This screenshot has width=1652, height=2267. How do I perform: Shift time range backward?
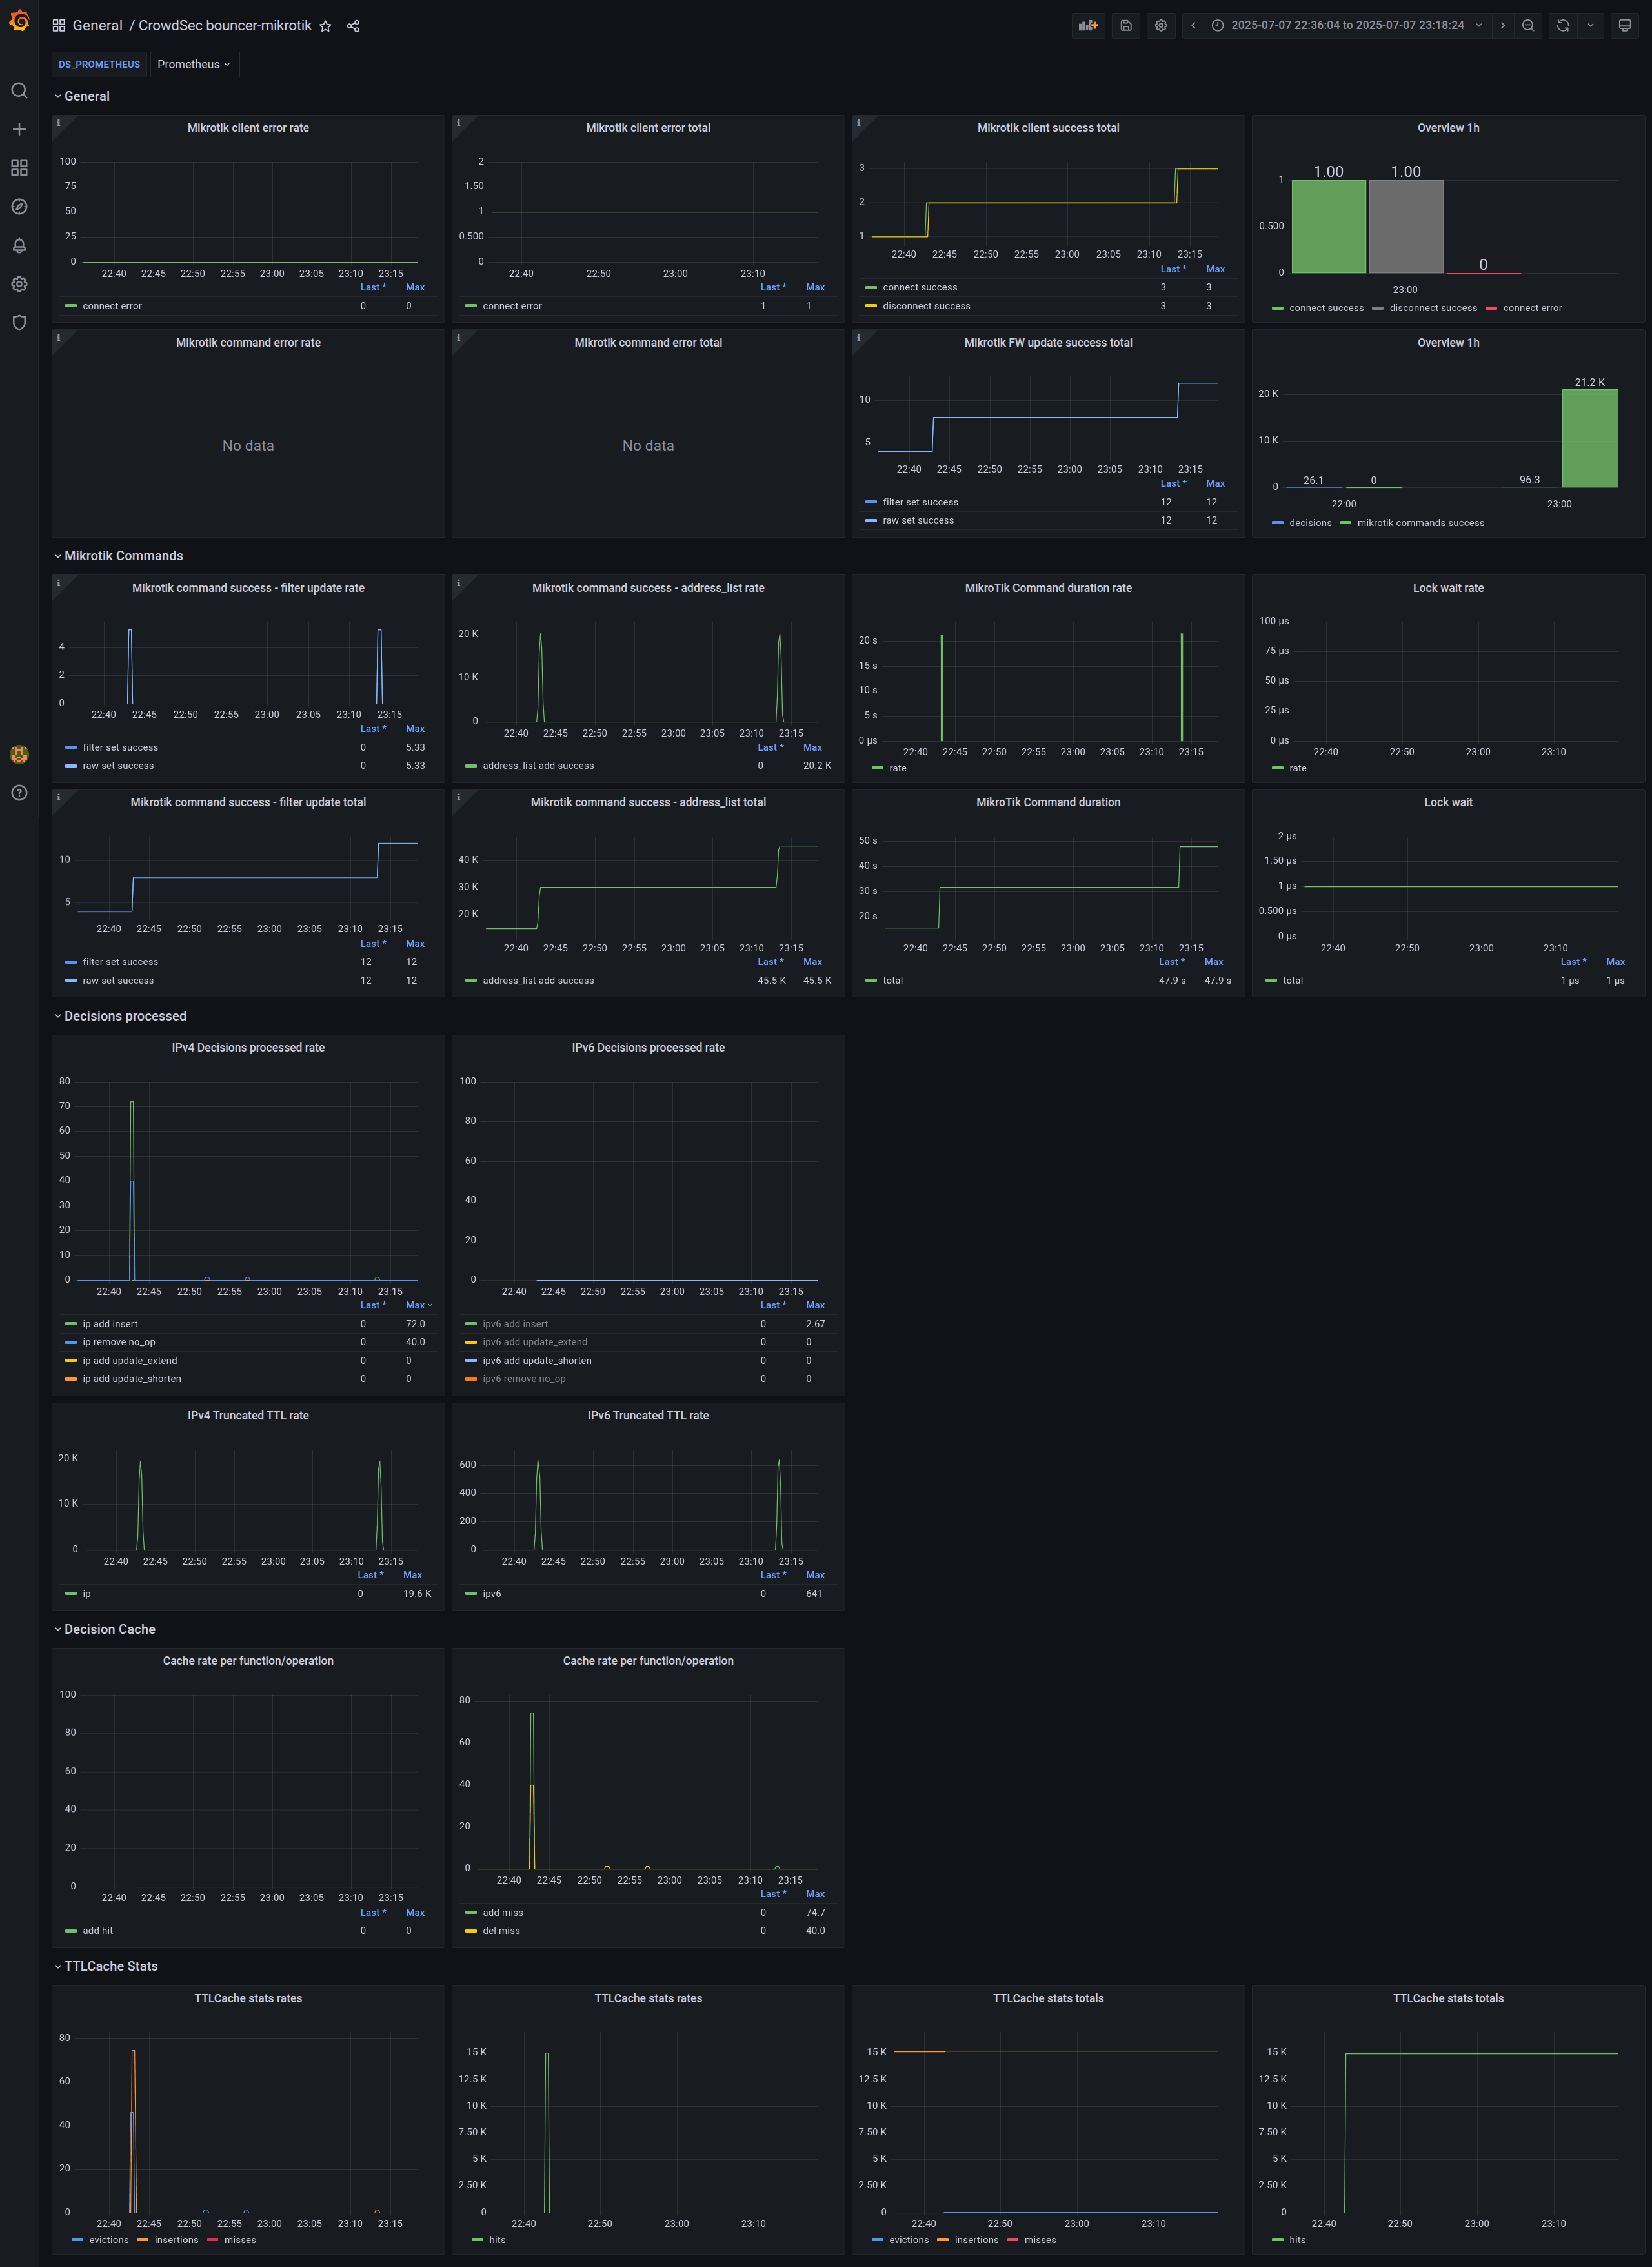click(x=1193, y=26)
